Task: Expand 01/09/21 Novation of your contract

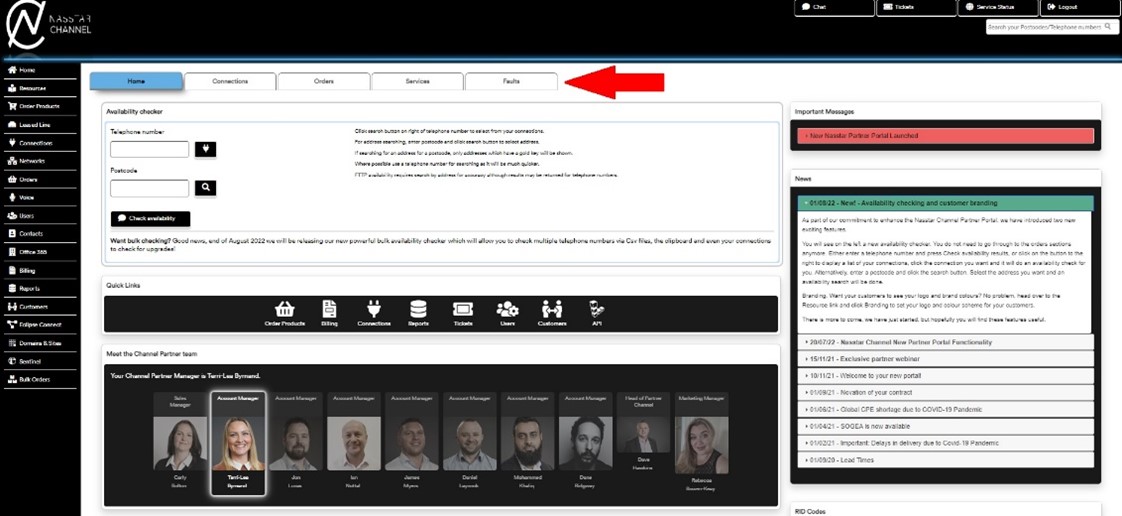Action: pos(945,392)
